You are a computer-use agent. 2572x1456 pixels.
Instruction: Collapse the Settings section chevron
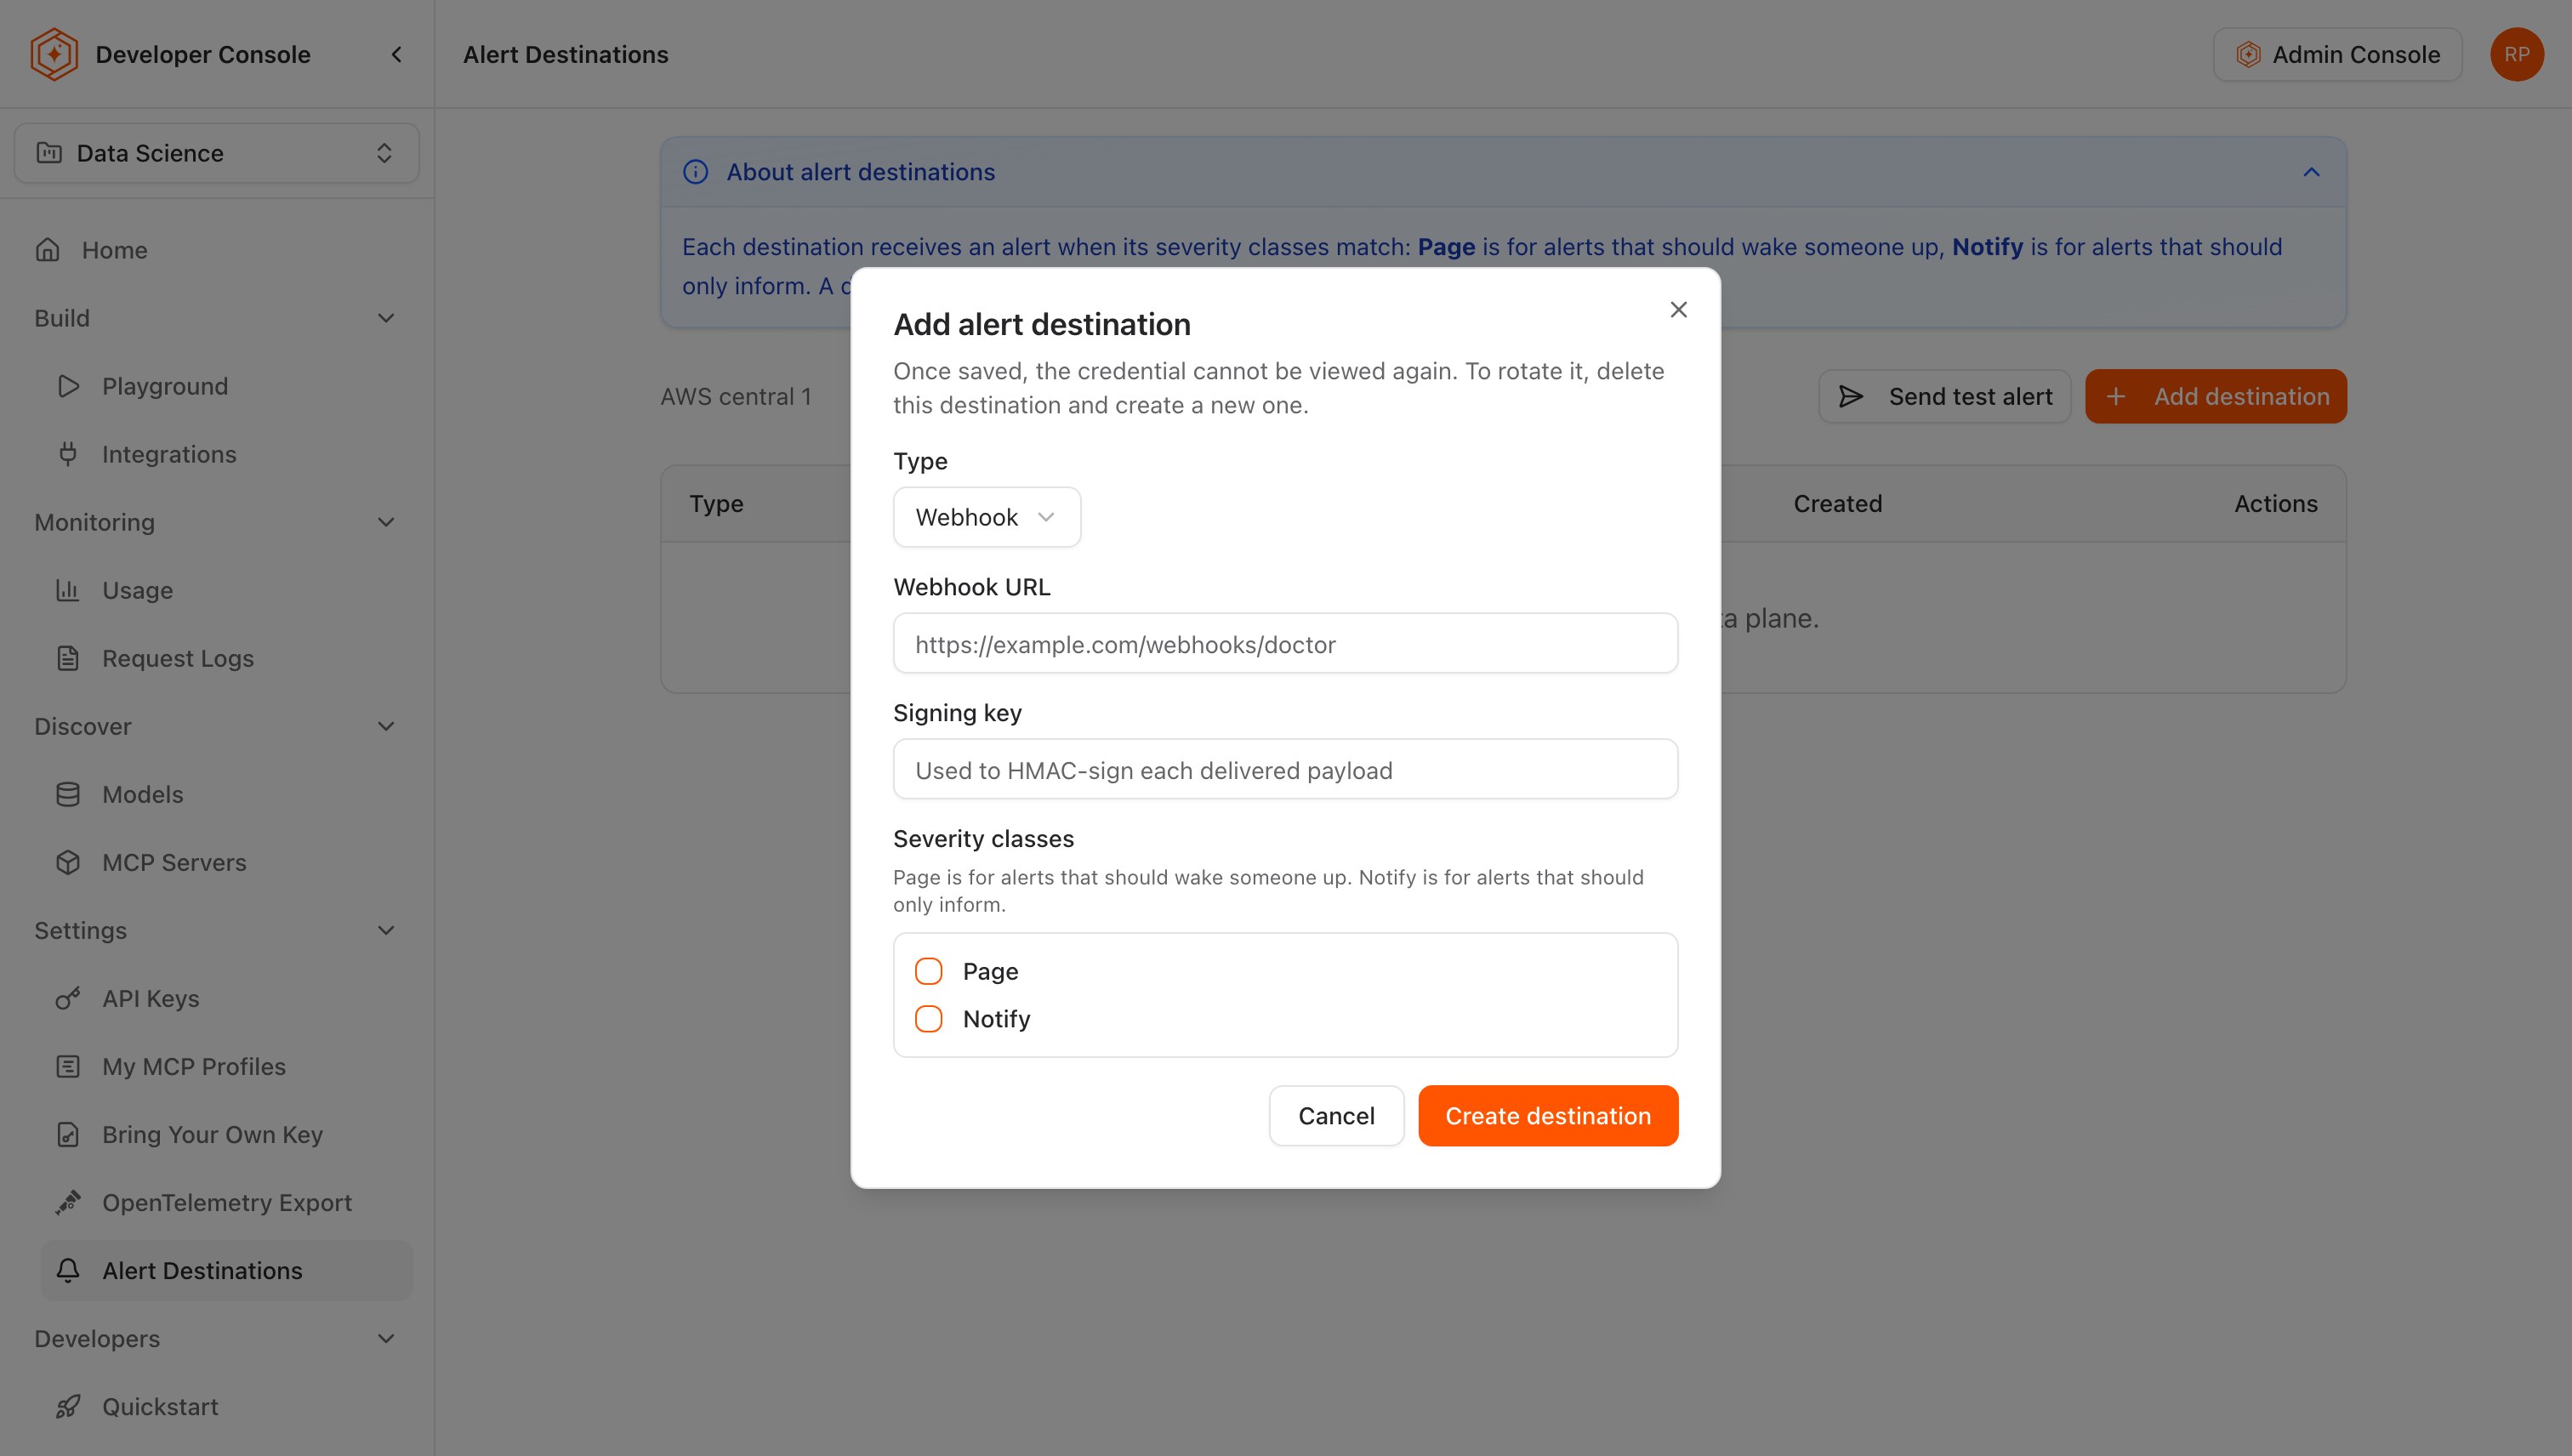(386, 930)
